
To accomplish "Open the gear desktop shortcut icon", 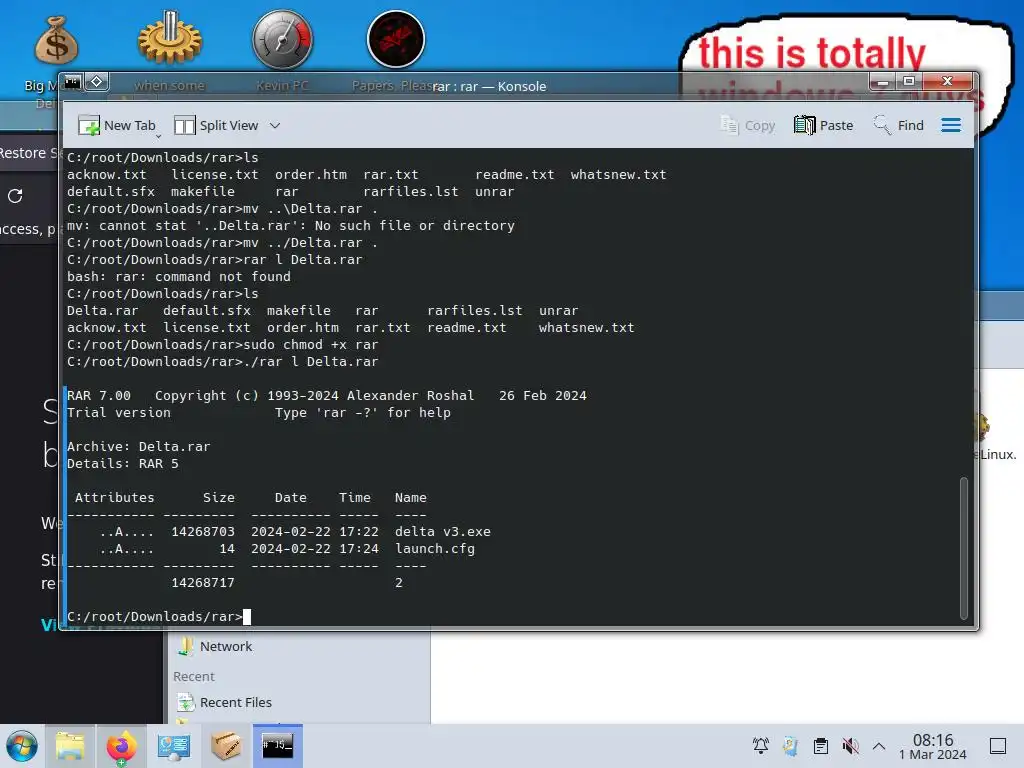I will [170, 38].
